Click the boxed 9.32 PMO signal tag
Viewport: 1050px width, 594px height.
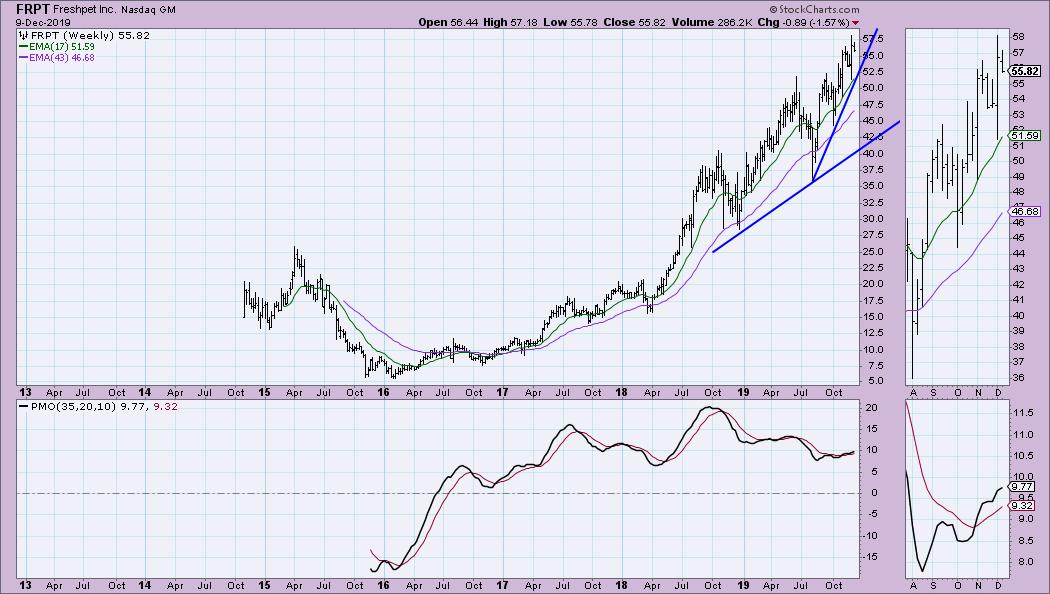coord(1022,506)
